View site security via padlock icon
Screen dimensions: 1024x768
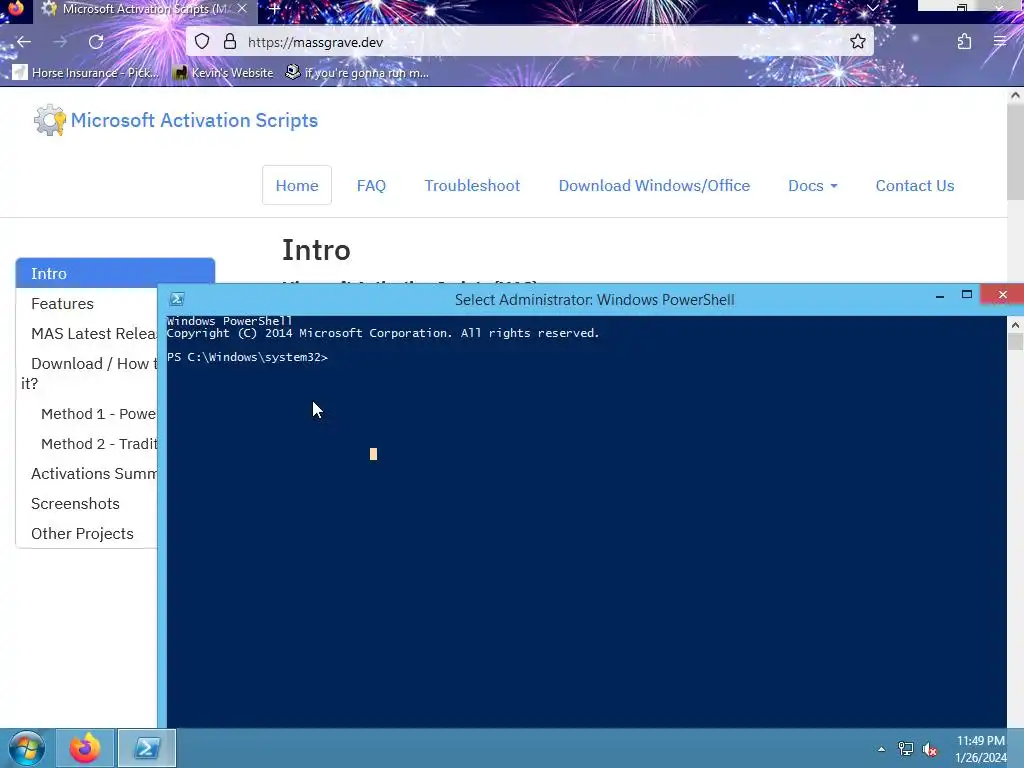(x=230, y=42)
